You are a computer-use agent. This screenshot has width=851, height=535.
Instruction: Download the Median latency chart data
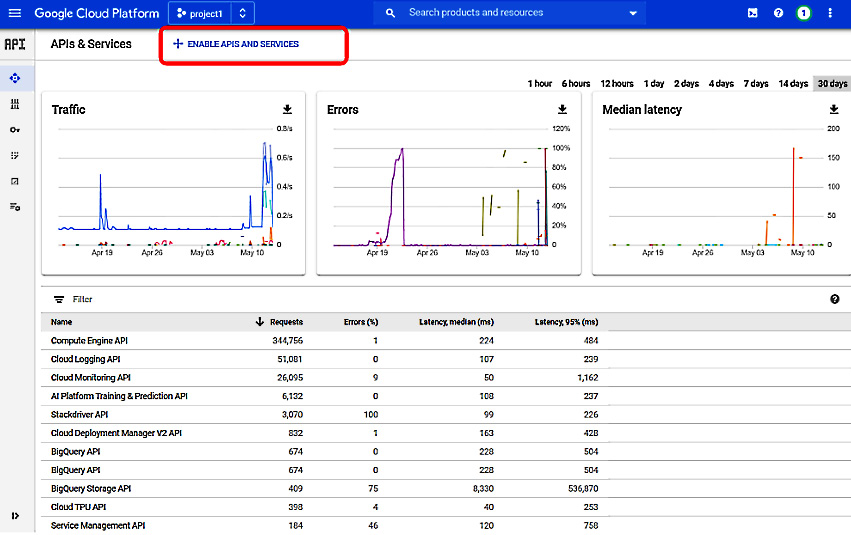click(834, 110)
